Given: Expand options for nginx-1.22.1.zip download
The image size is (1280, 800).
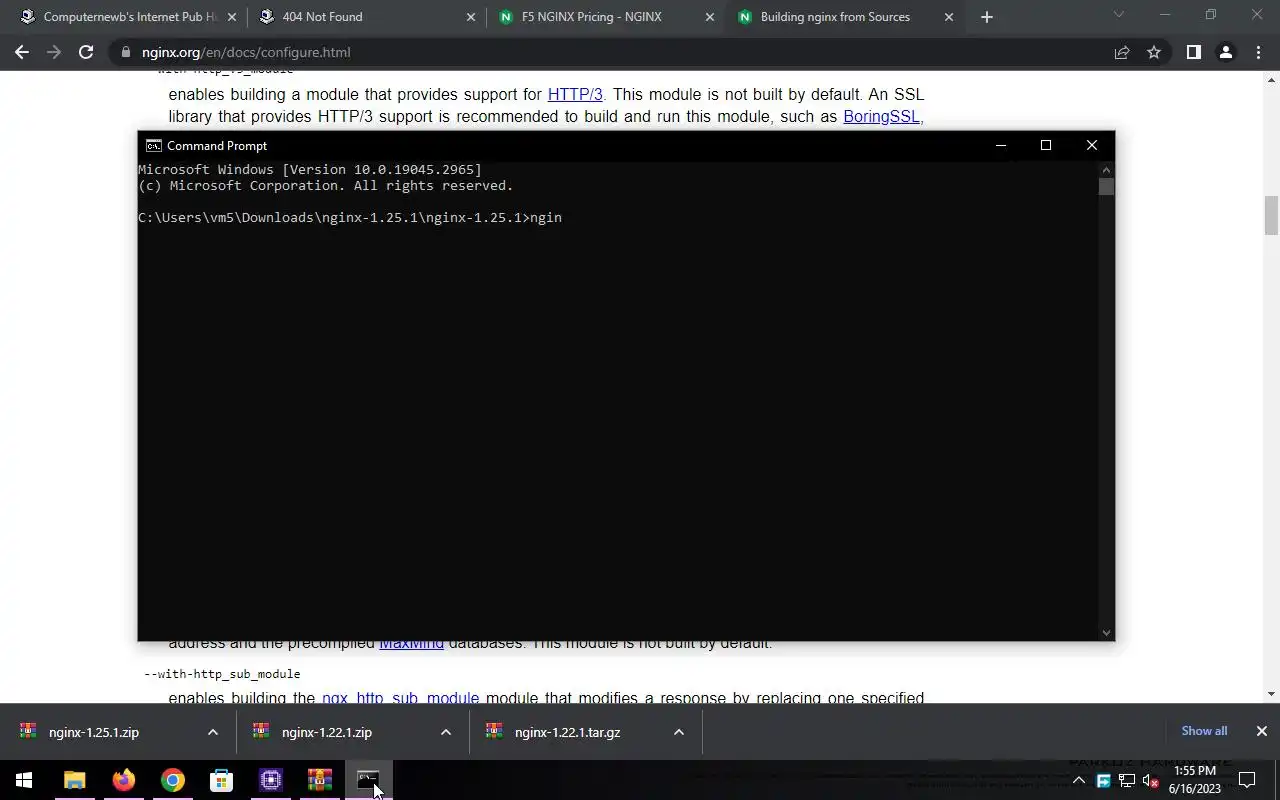Looking at the screenshot, I should coord(445,732).
